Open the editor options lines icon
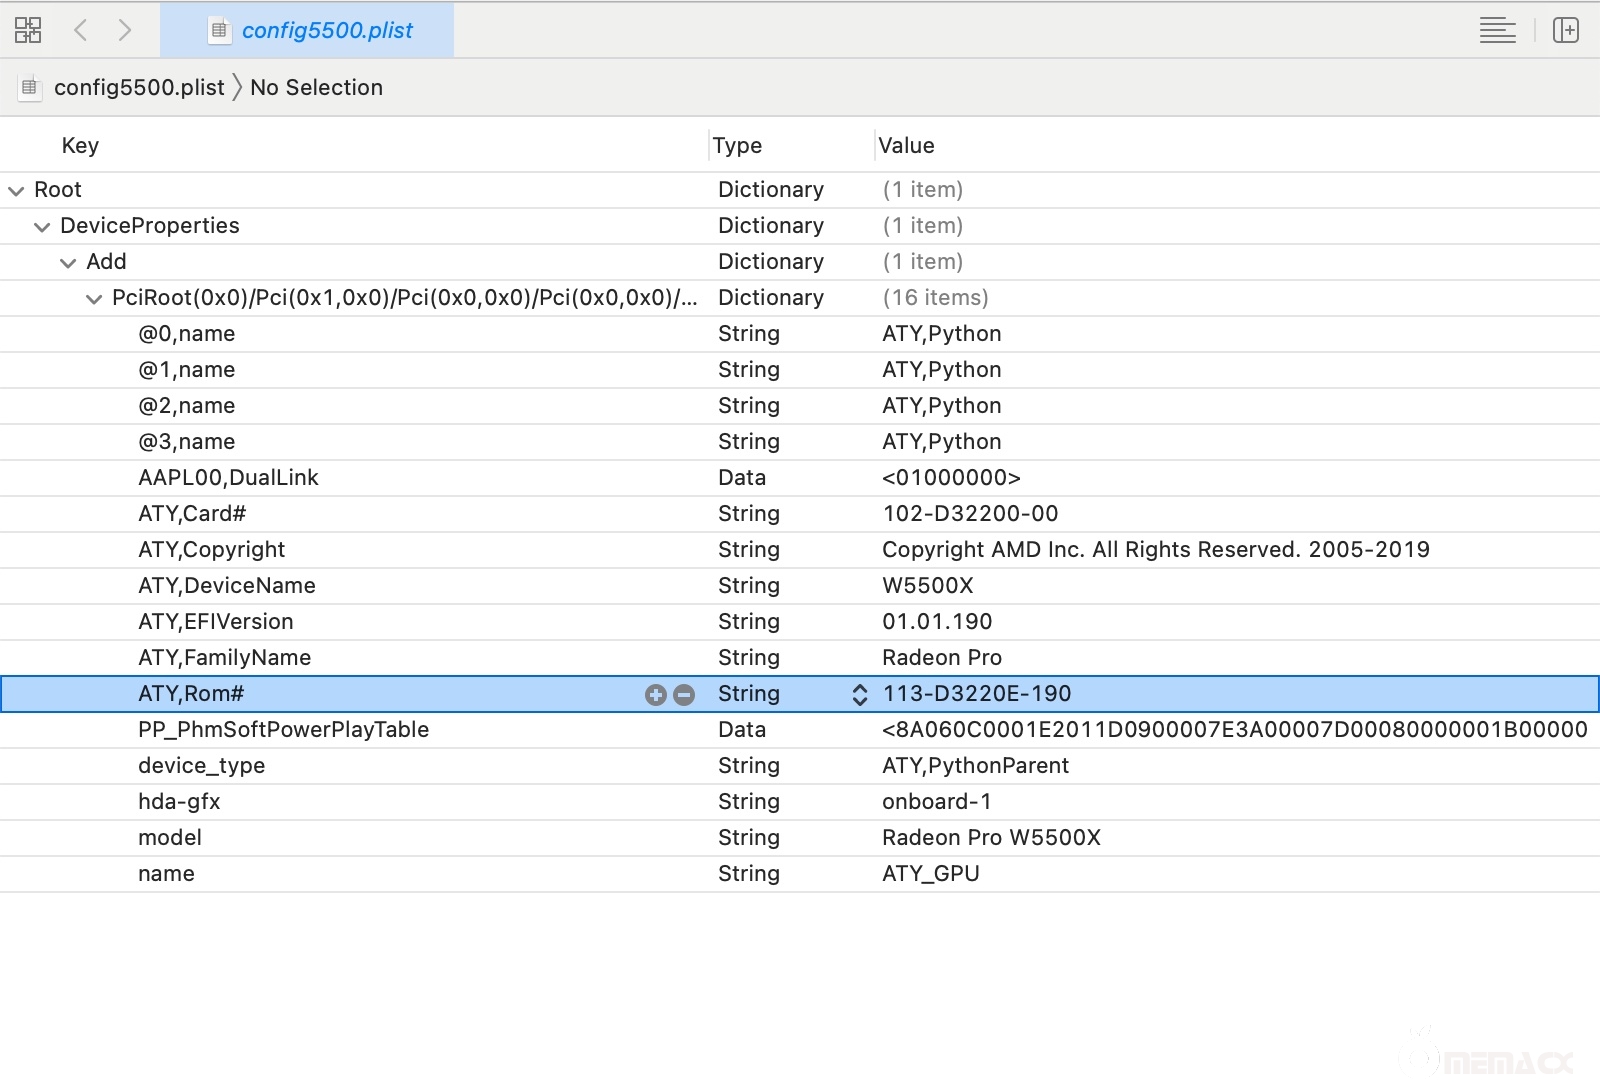The height and width of the screenshot is (1084, 1600). (x=1497, y=30)
